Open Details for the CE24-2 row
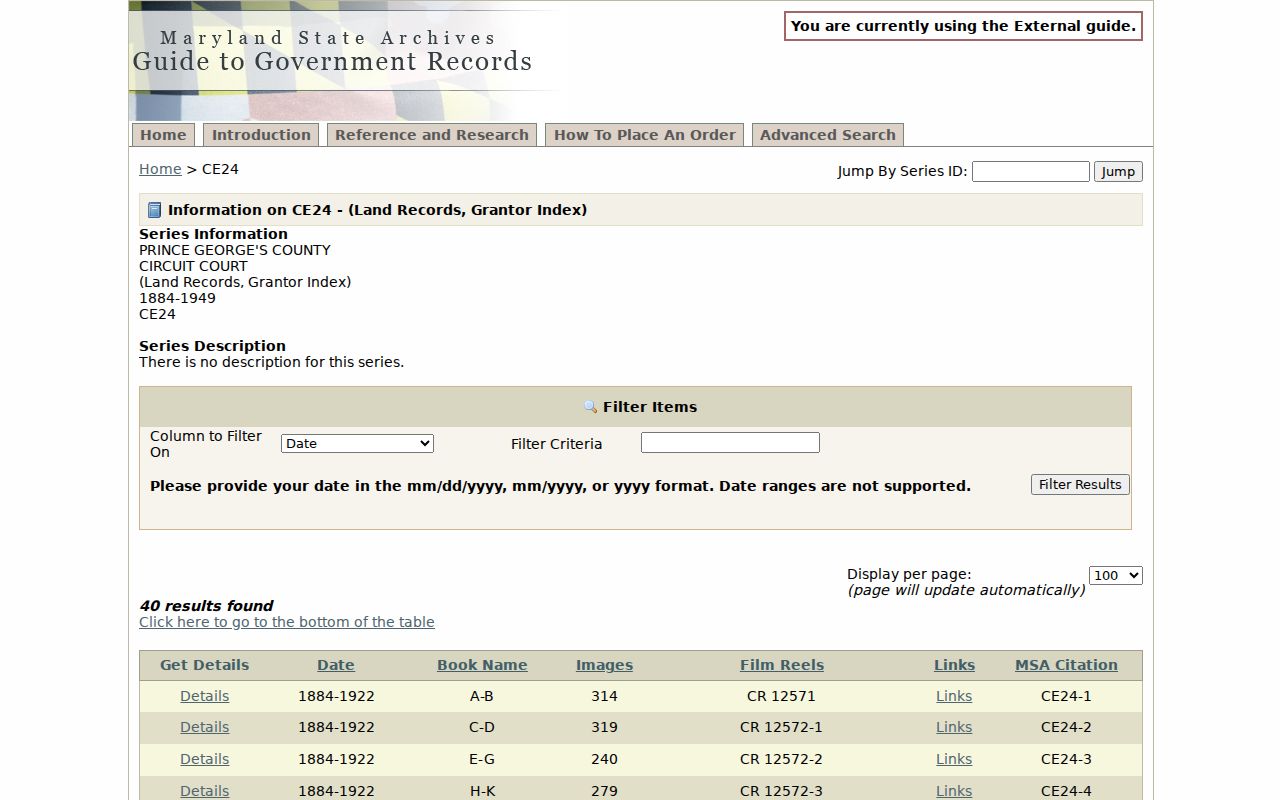The height and width of the screenshot is (800, 1280). pyautogui.click(x=205, y=727)
